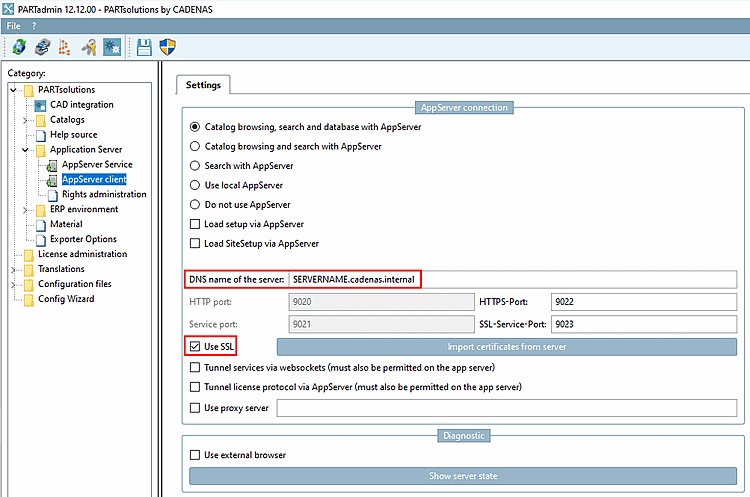Image resolution: width=750 pixels, height=497 pixels.
Task: Uncheck the Use SSL checkbox
Action: (x=195, y=346)
